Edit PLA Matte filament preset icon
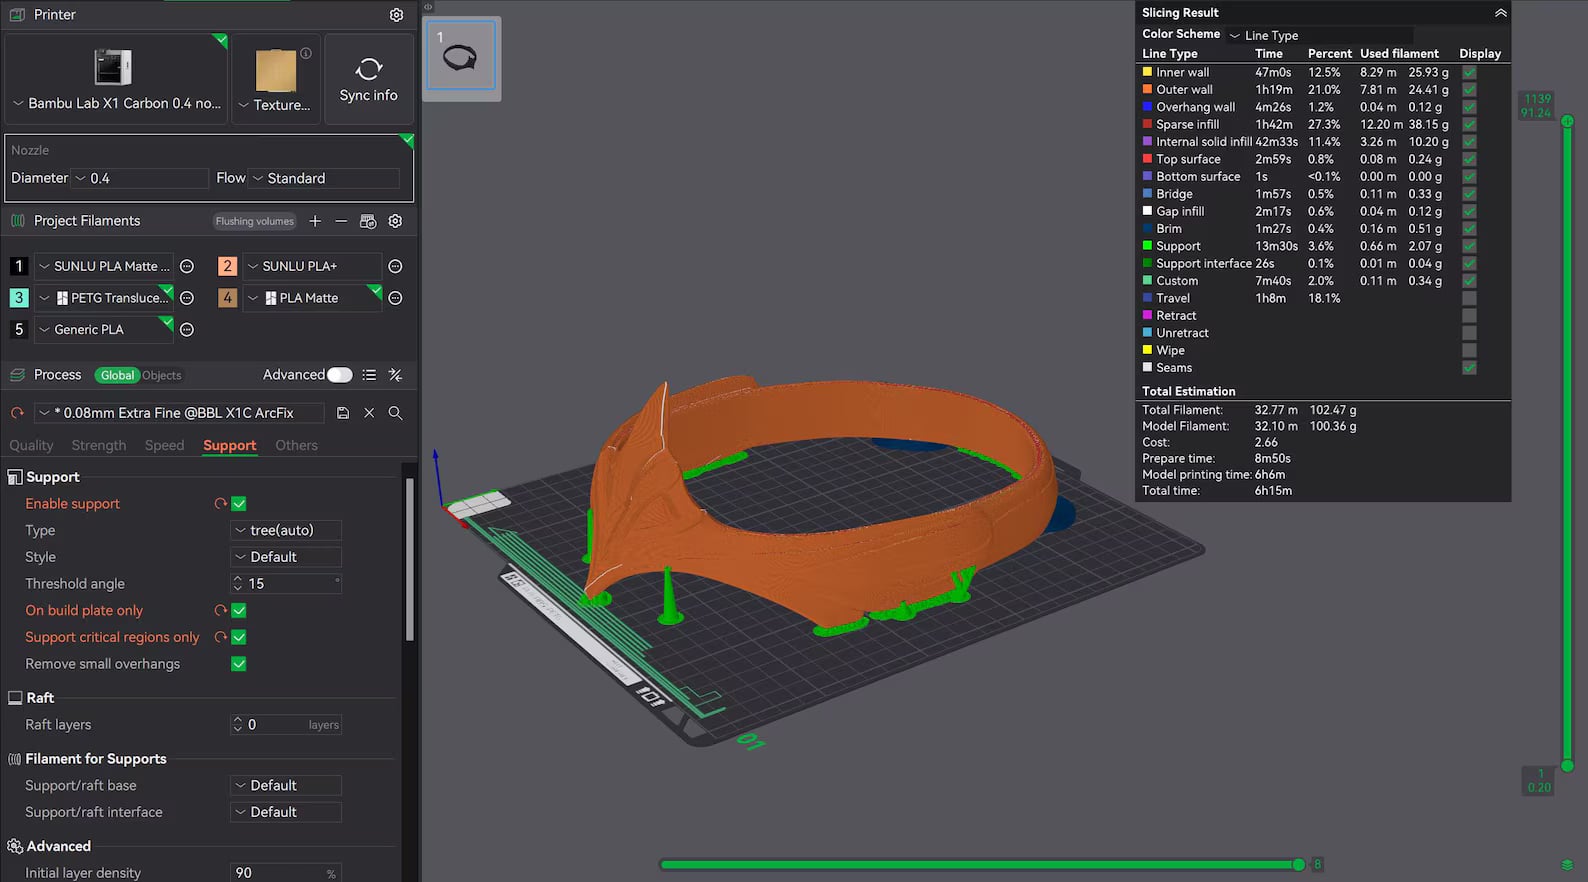 click(395, 298)
